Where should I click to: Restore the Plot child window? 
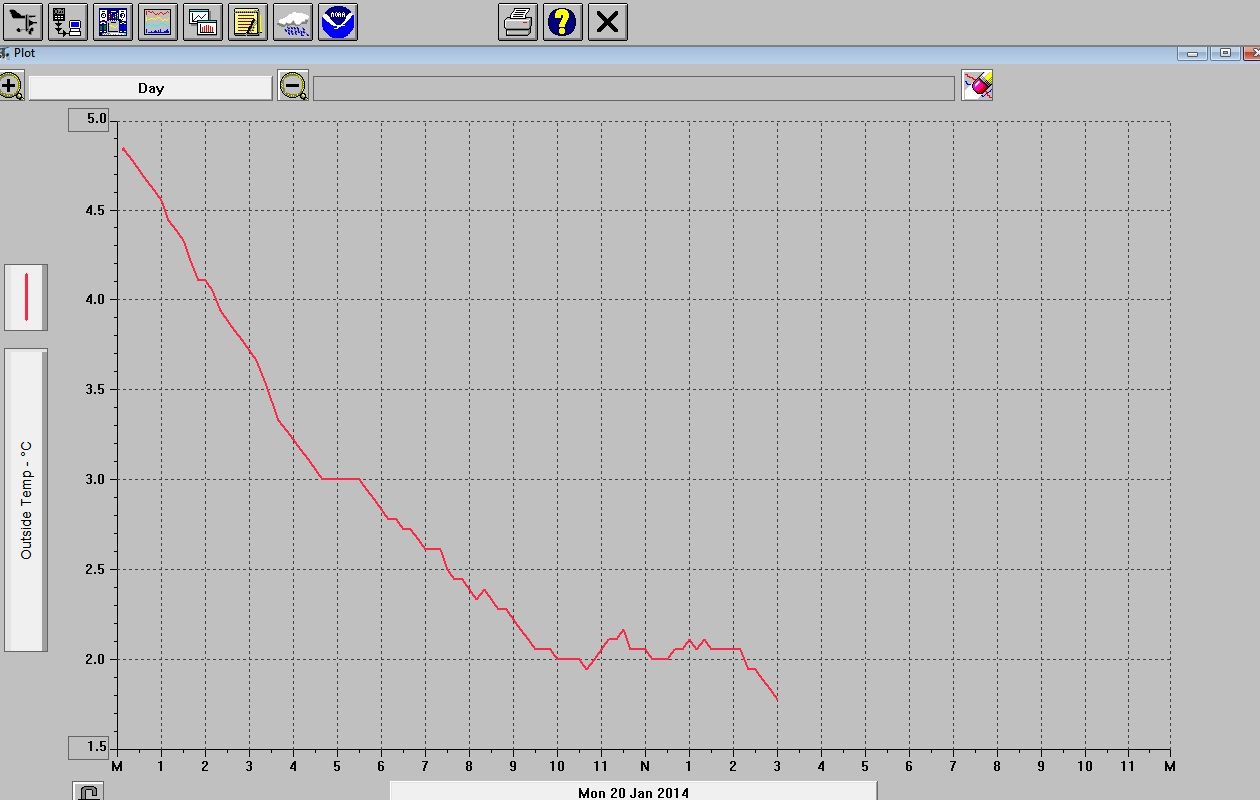coord(1224,53)
